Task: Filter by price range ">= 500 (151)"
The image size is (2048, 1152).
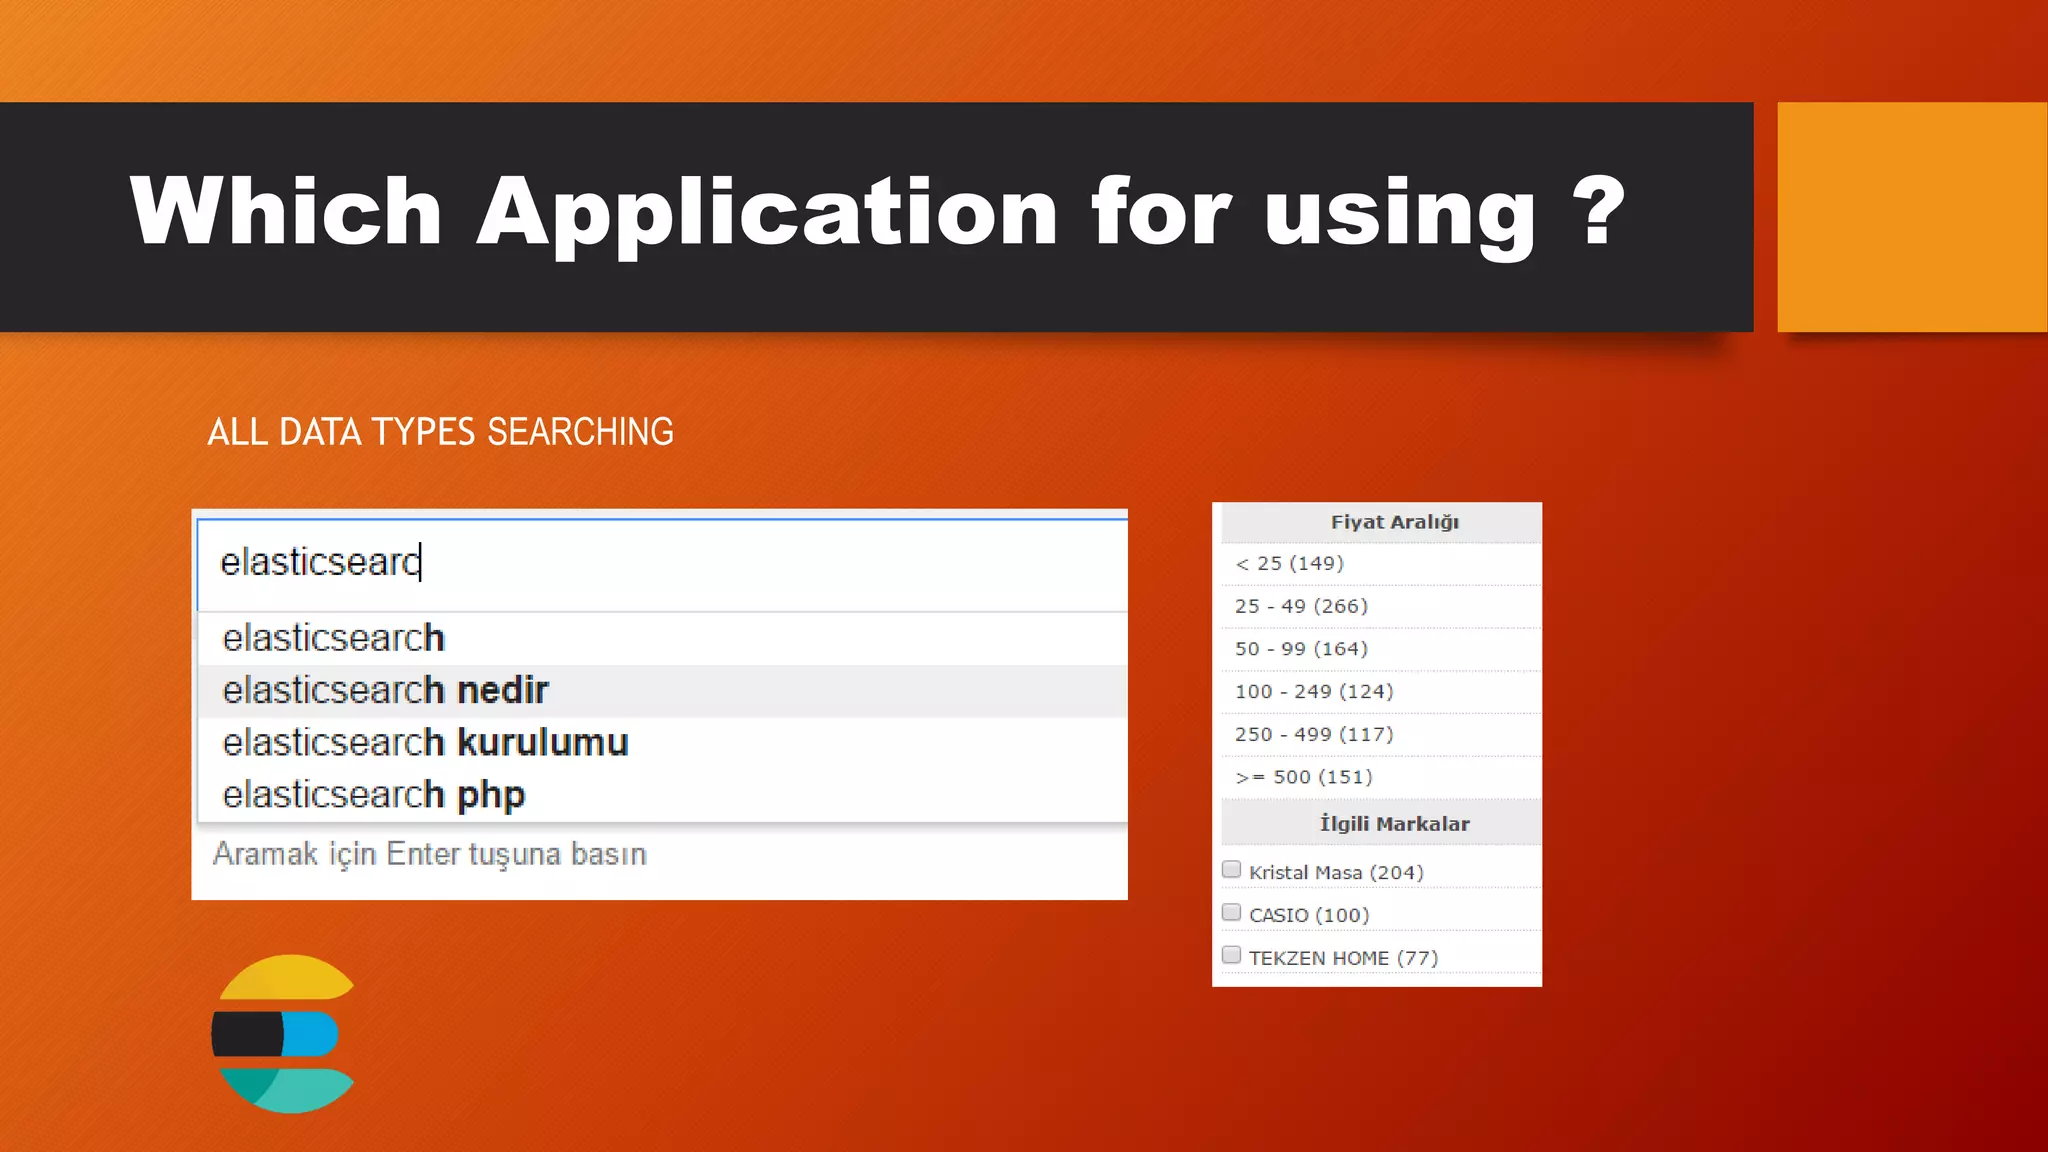Action: (1381, 778)
